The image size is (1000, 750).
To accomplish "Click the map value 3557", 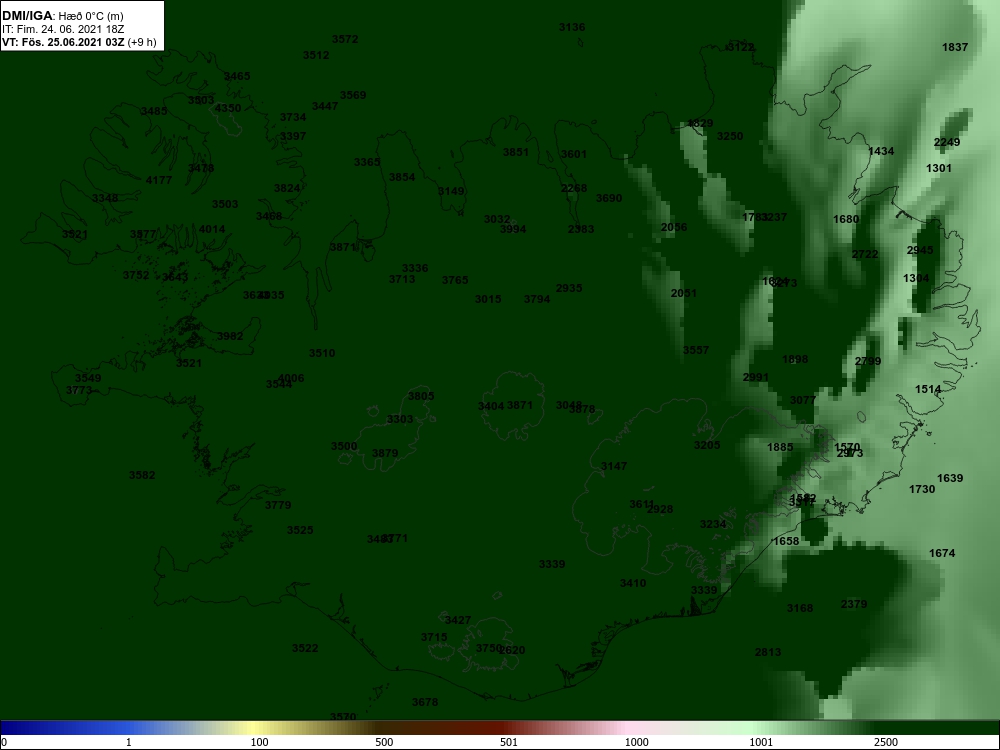I will tap(696, 351).
